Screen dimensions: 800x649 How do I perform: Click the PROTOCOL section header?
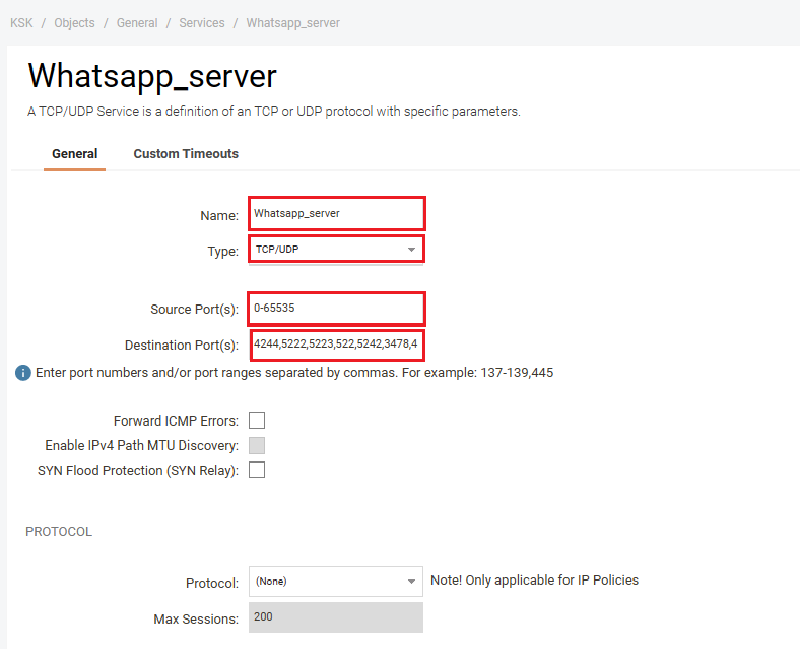(x=58, y=532)
